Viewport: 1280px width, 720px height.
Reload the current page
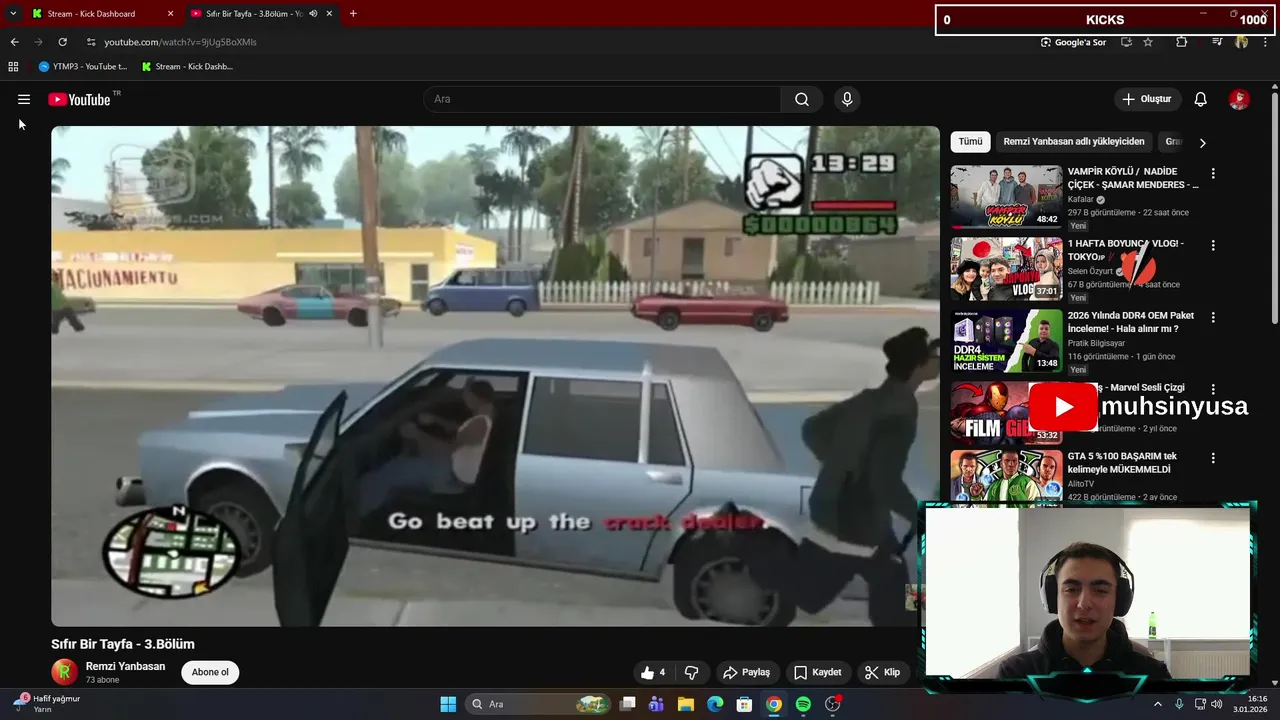tap(62, 42)
